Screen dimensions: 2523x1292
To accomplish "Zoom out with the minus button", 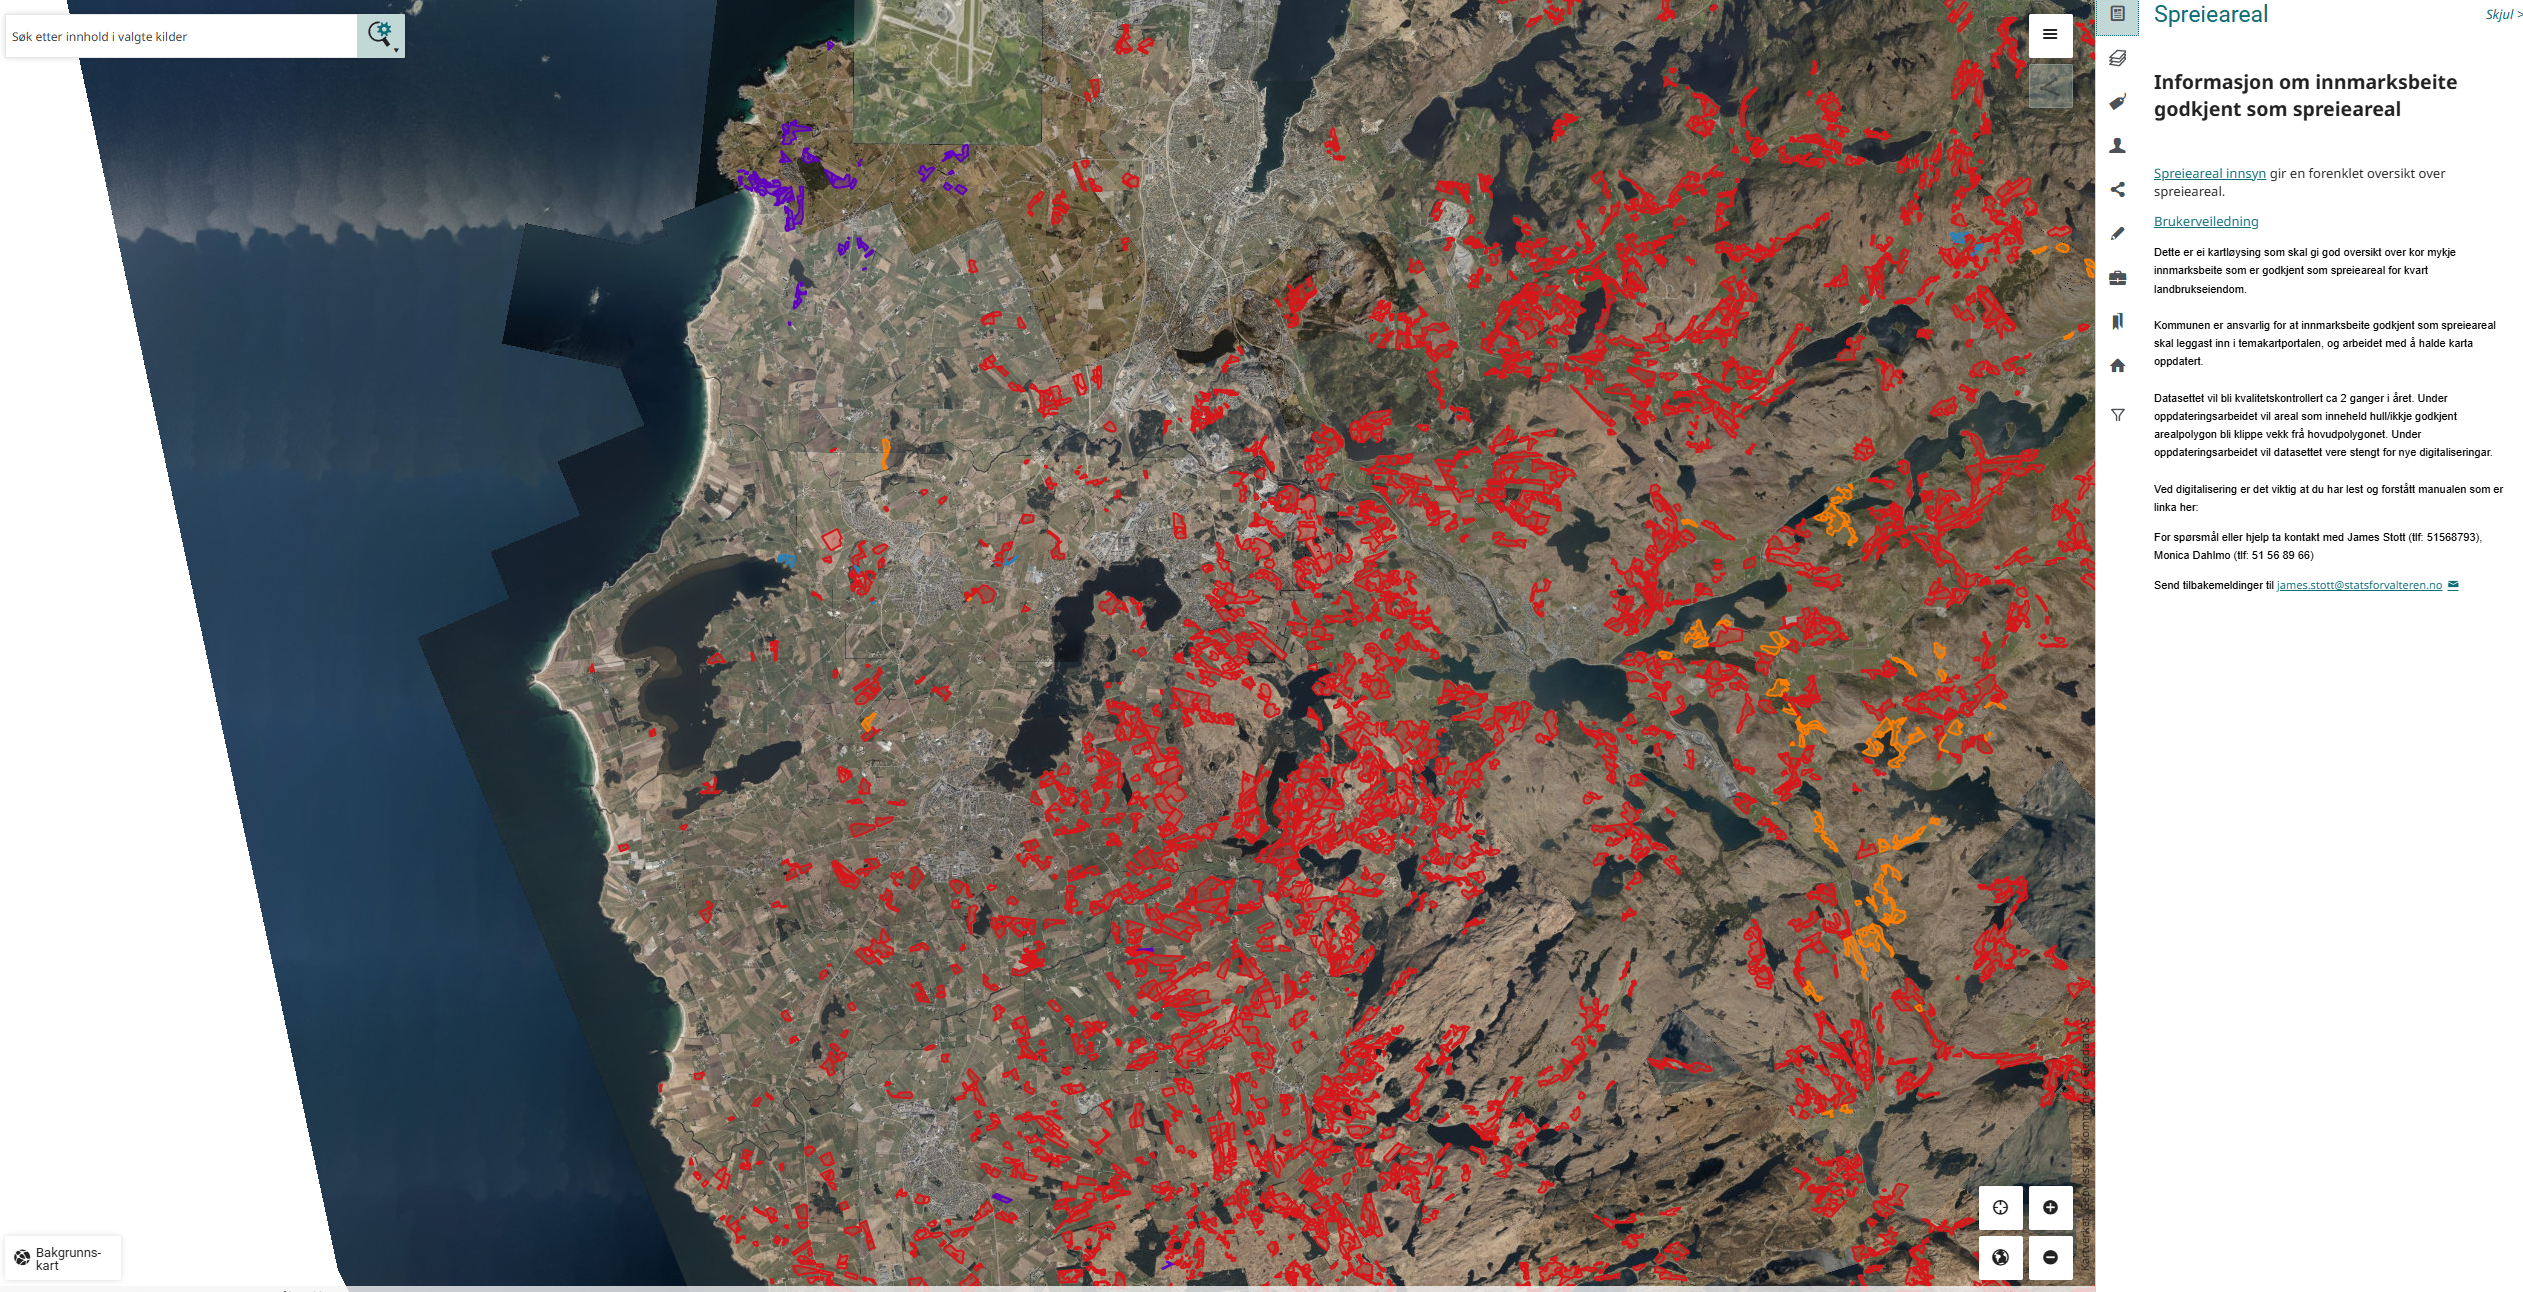I will pyautogui.click(x=2050, y=1257).
